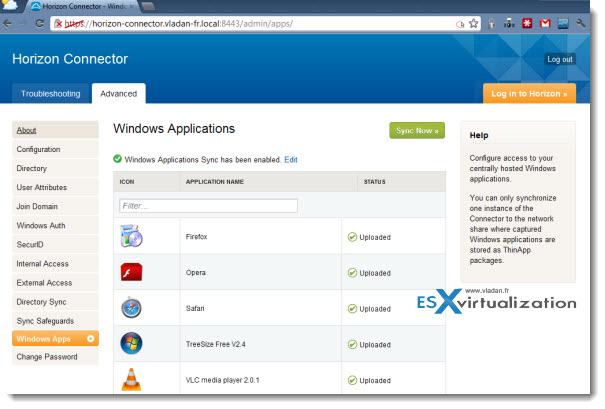Click the application Filter text field
The width and height of the screenshot is (605, 409).
coord(207,206)
